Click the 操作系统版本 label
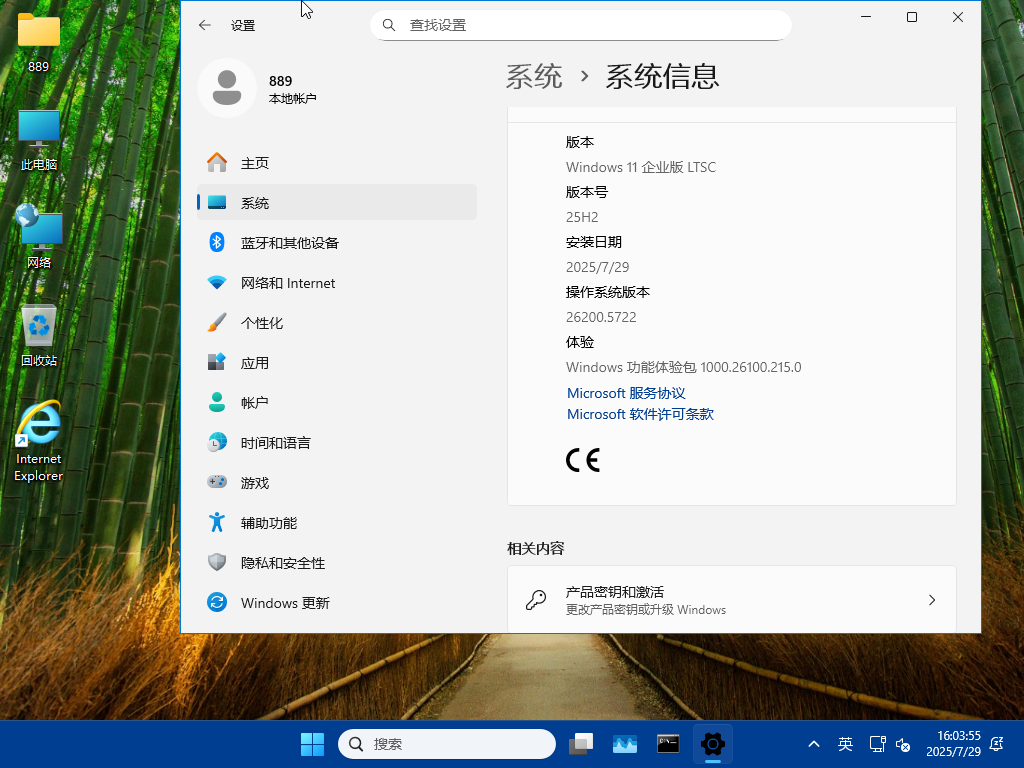This screenshot has width=1024, height=768. pos(608,292)
